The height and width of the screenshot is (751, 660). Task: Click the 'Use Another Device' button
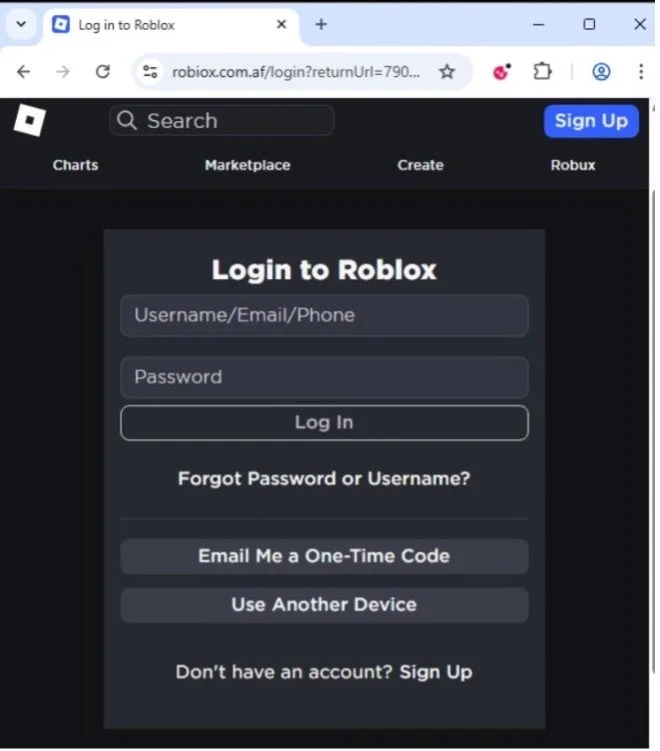point(324,605)
